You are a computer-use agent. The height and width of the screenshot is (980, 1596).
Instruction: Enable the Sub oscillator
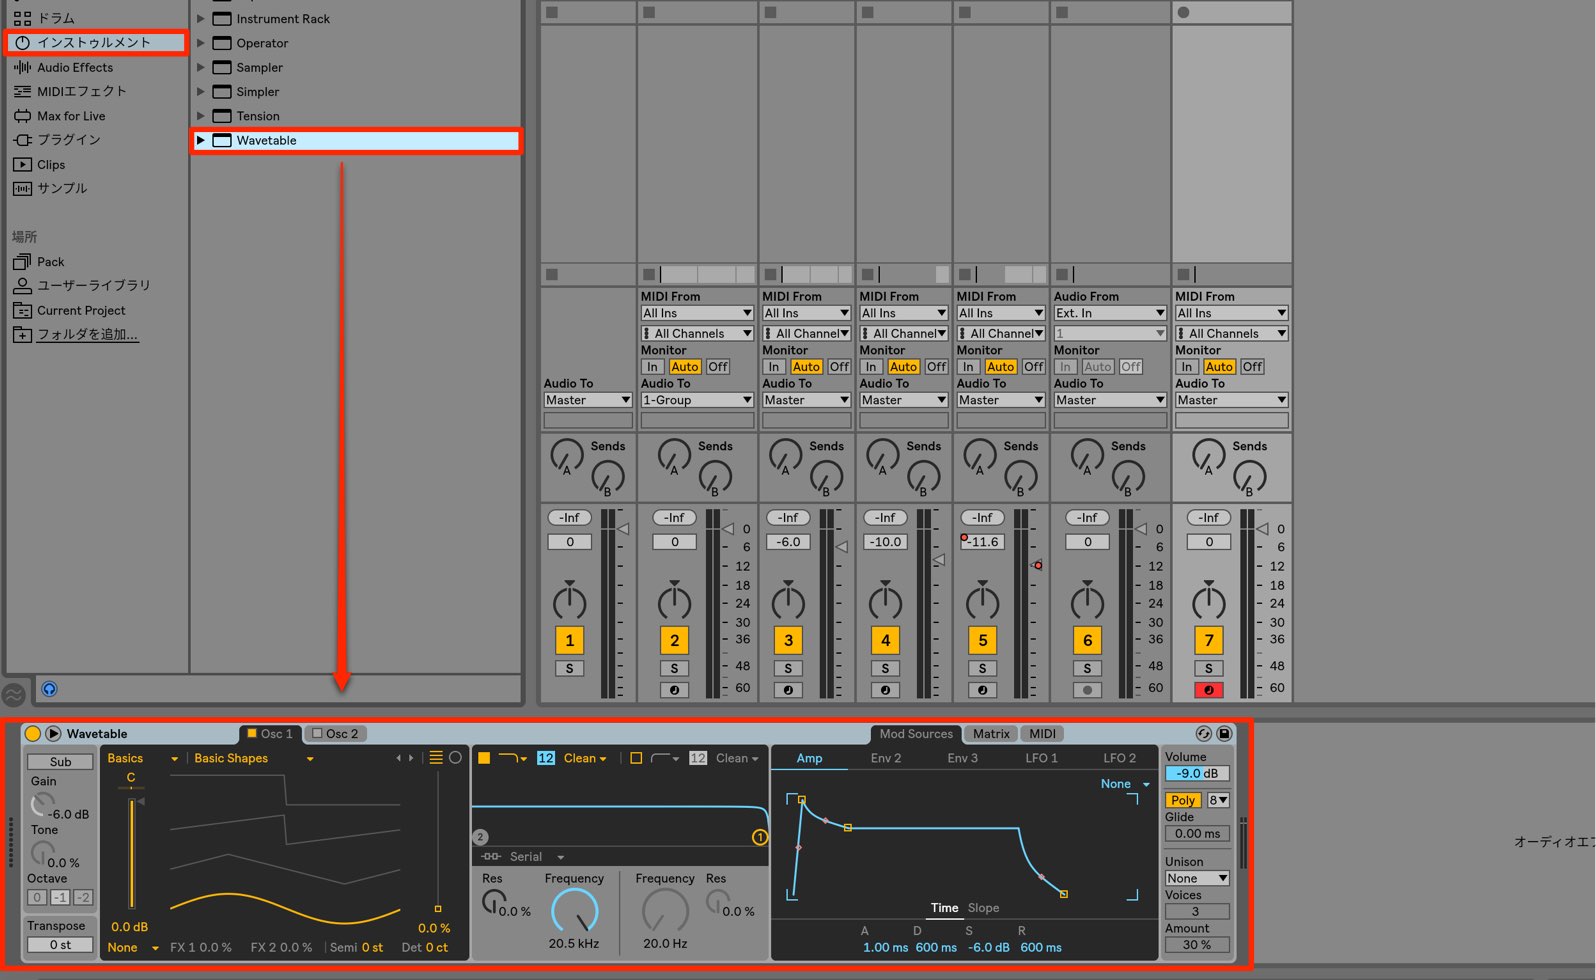[61, 761]
